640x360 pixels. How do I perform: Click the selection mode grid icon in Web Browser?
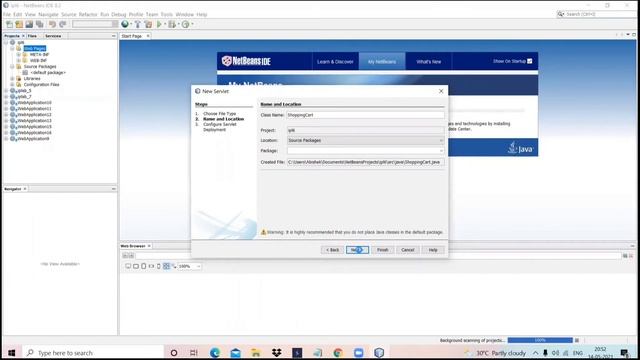(x=166, y=266)
